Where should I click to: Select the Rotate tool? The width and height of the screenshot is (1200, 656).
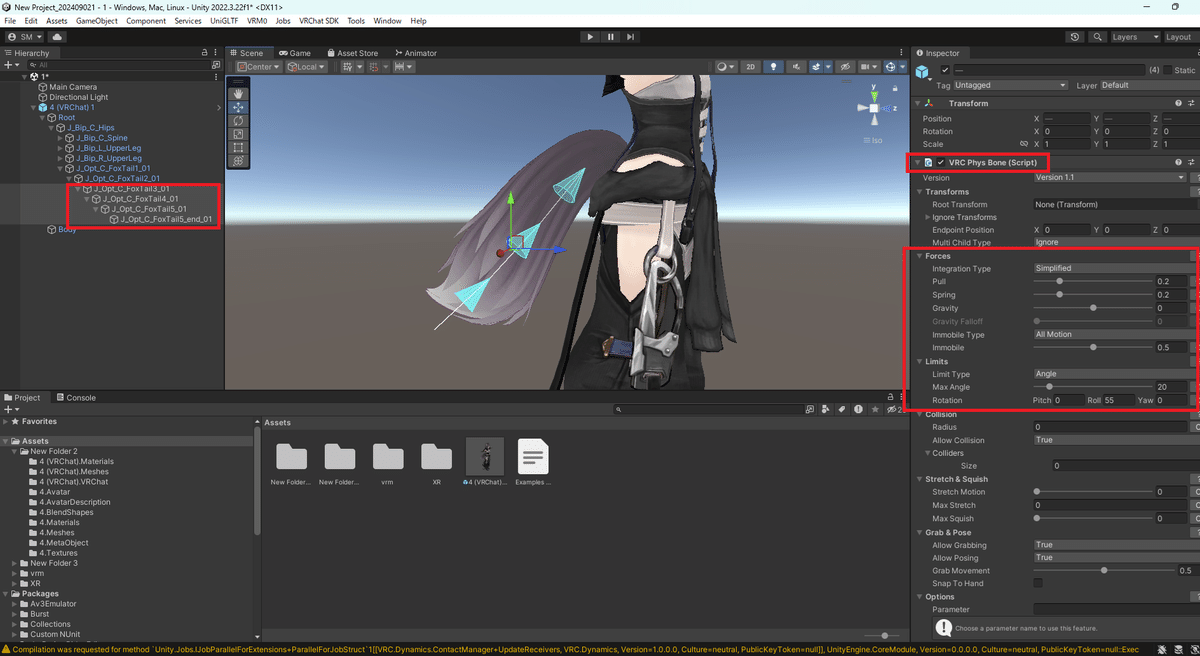(239, 120)
